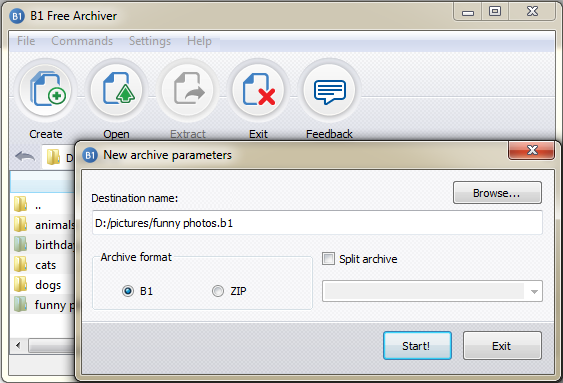563x383 pixels.
Task: Select the cats folder icon
Action: [x=20, y=264]
